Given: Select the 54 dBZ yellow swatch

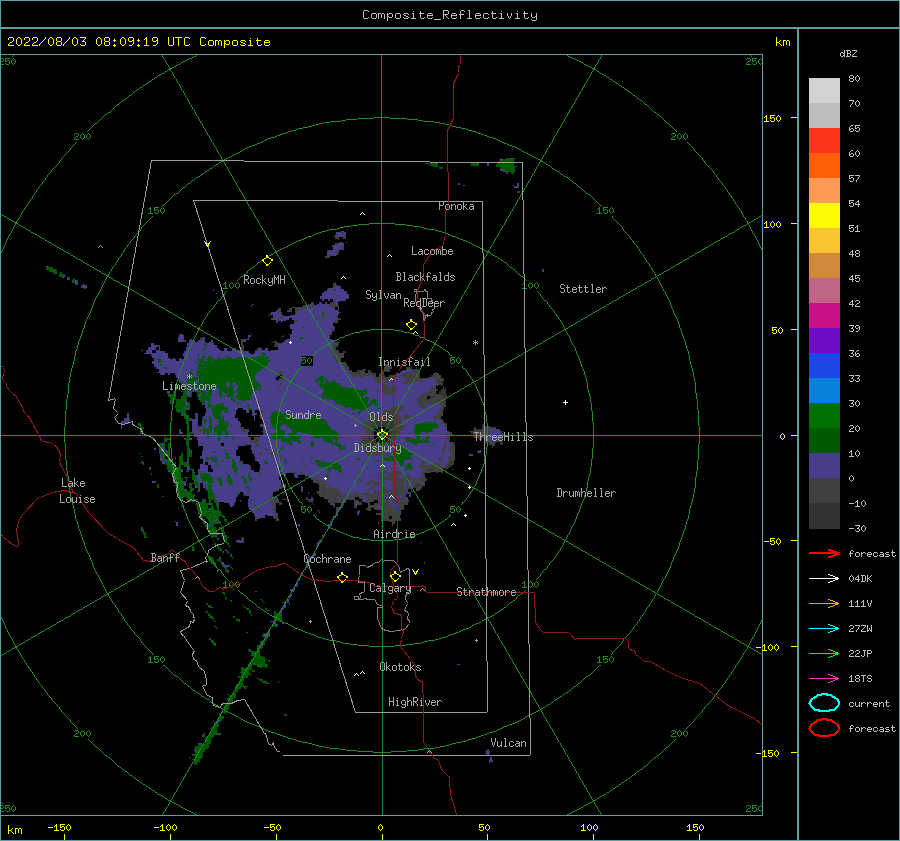Looking at the screenshot, I should point(824,215).
